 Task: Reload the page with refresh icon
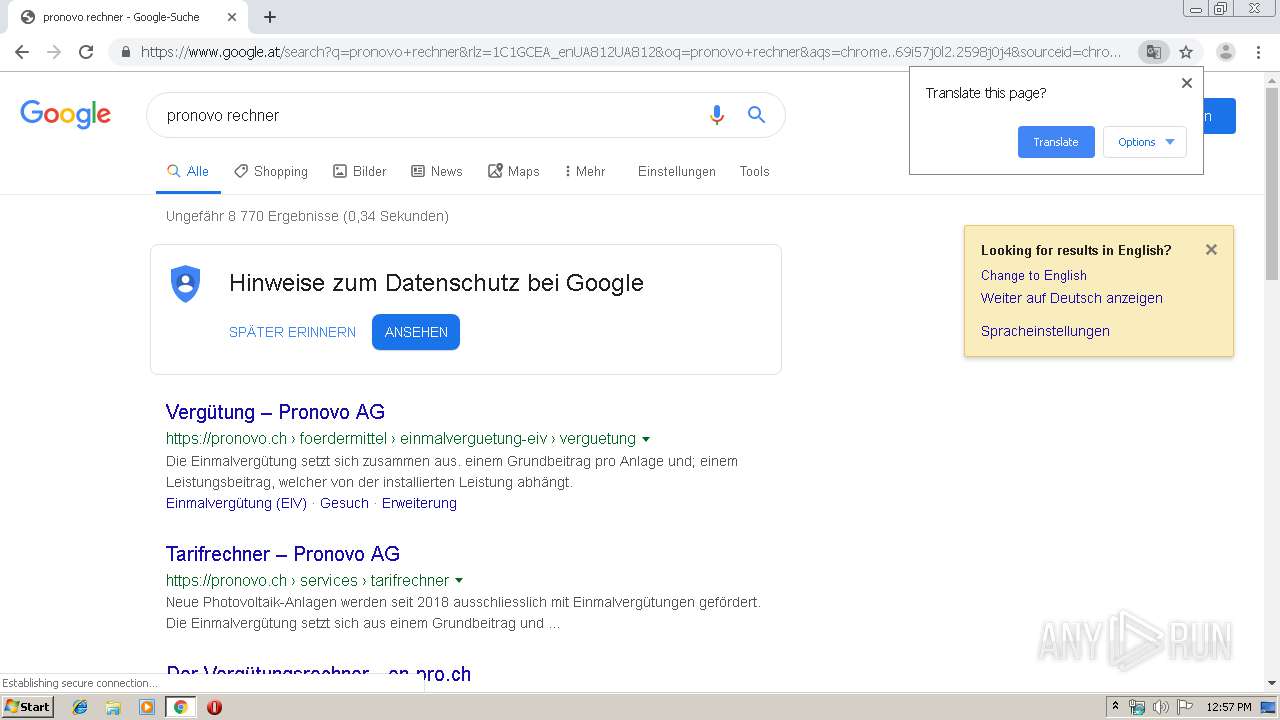tap(86, 52)
